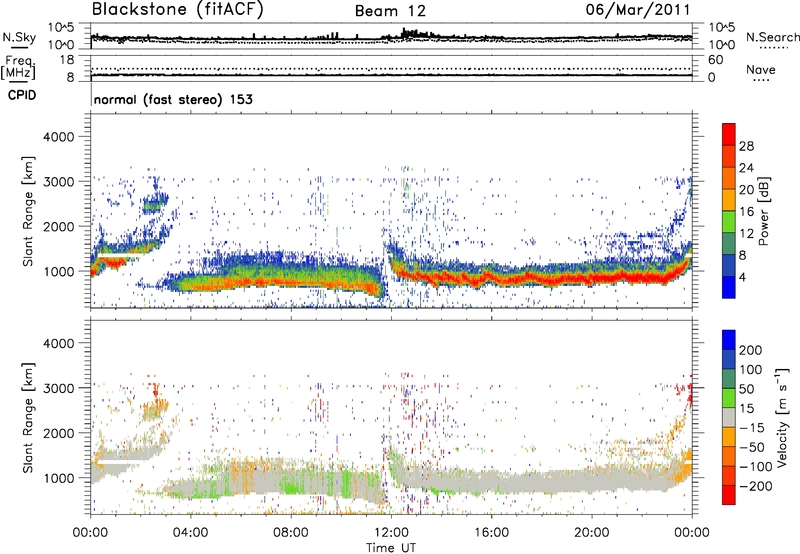Select the "Power [dB]" colorbar title
The height and width of the screenshot is (554, 800).
coord(763,211)
